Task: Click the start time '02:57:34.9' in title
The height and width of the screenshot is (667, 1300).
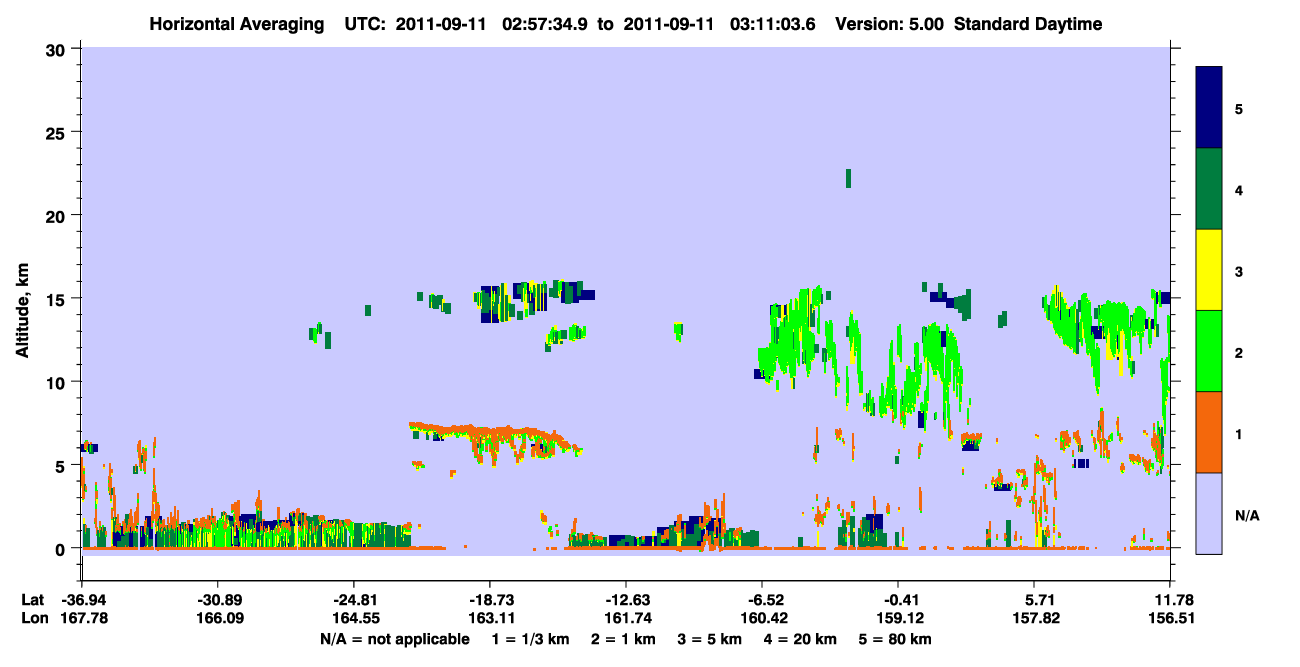Action: coord(546,24)
